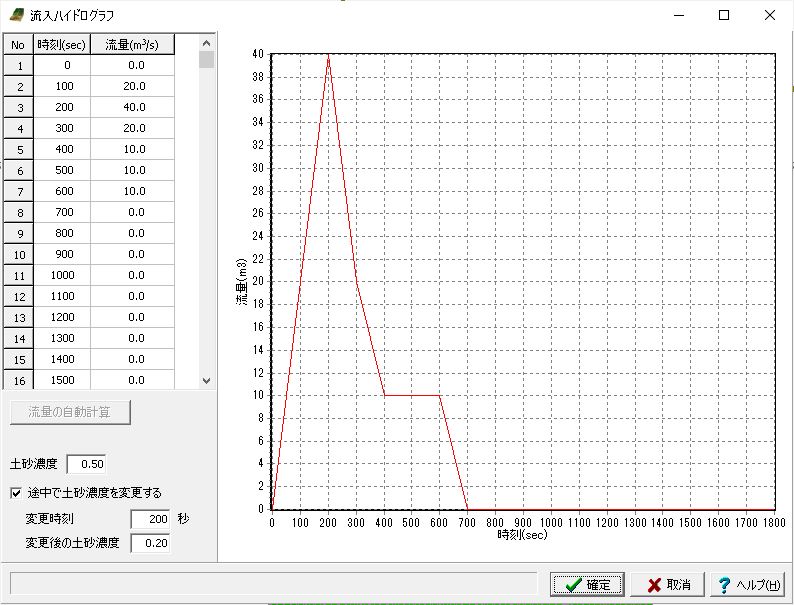Image resolution: width=794 pixels, height=605 pixels.
Task: Click the table scrollbar down arrow
Action: coord(206,381)
